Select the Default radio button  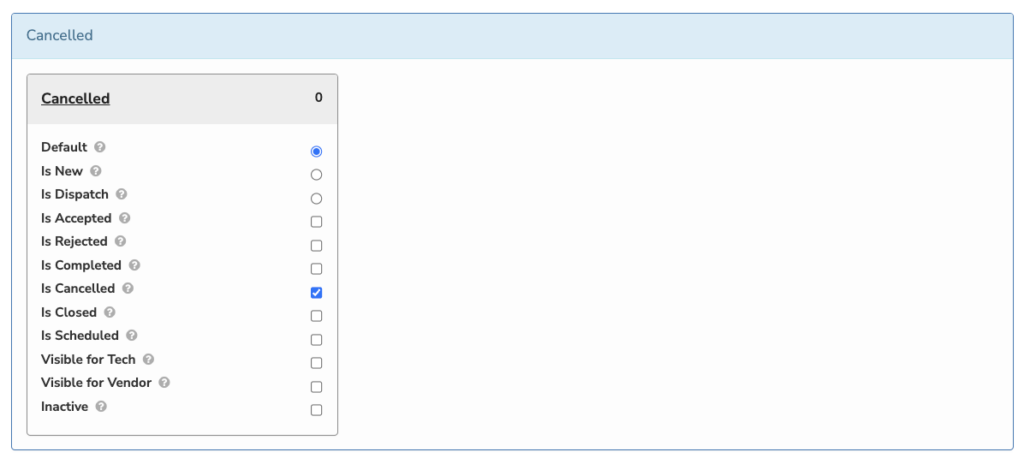pos(316,152)
